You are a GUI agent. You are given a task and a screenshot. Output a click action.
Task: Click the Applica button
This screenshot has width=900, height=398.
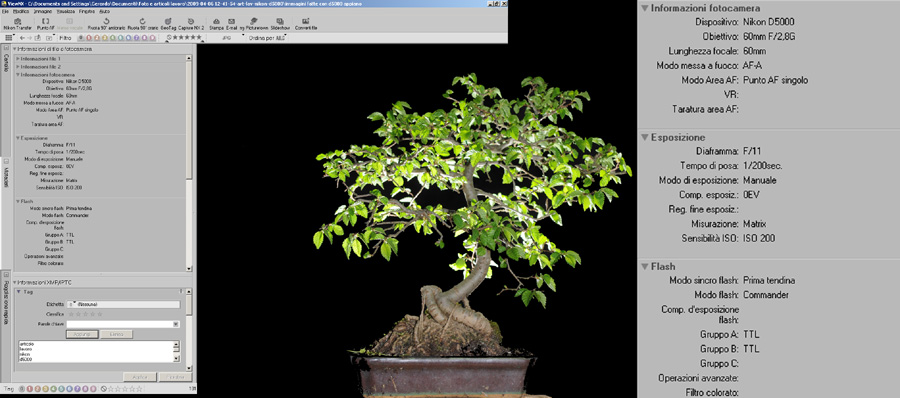click(x=139, y=377)
